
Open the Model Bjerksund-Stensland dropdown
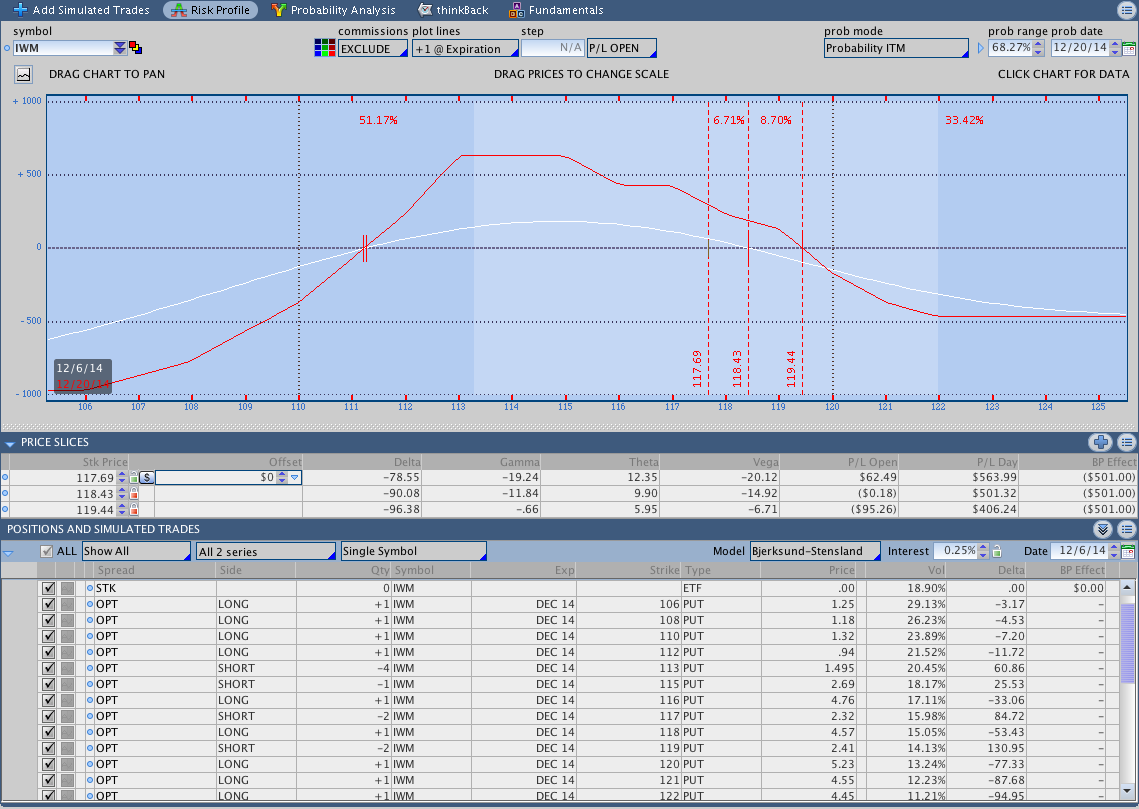tap(815, 551)
